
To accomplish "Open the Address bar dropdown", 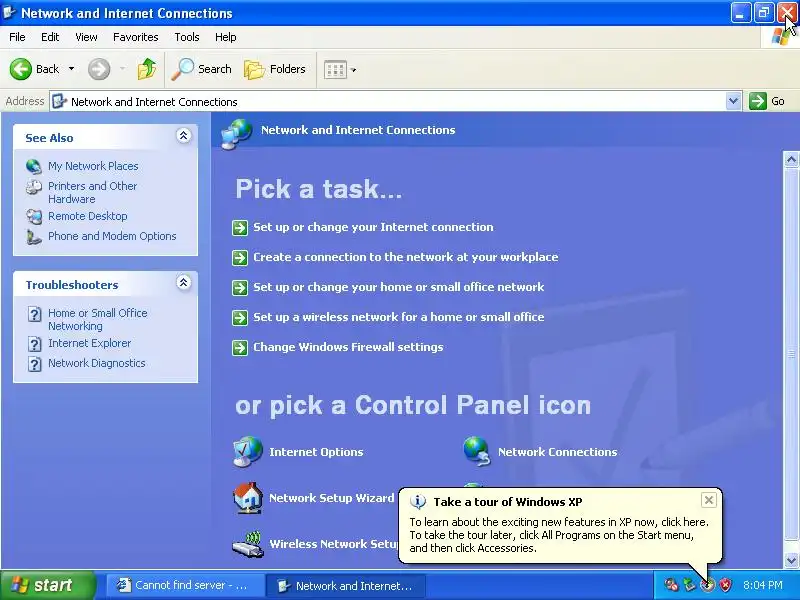I will (733, 101).
